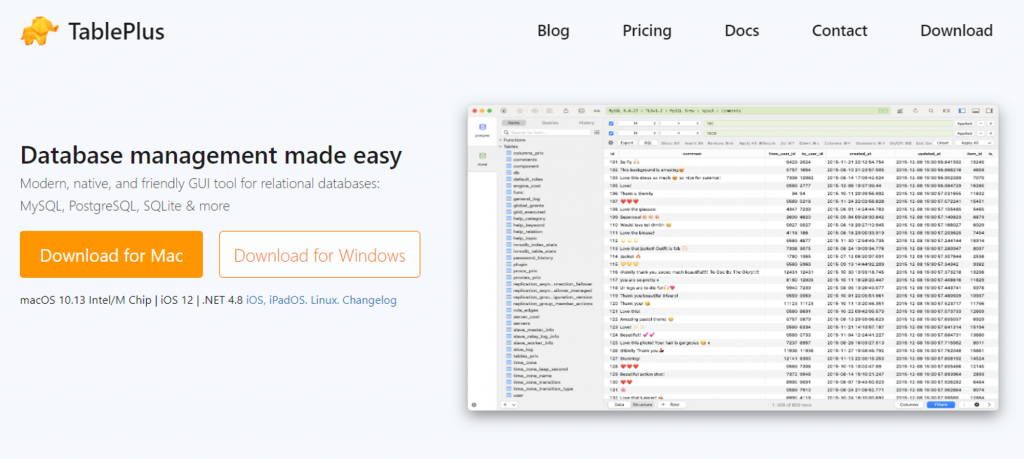This screenshot has width=1024, height=459.
Task: Collapse the Functions tree group
Action: pos(500,140)
